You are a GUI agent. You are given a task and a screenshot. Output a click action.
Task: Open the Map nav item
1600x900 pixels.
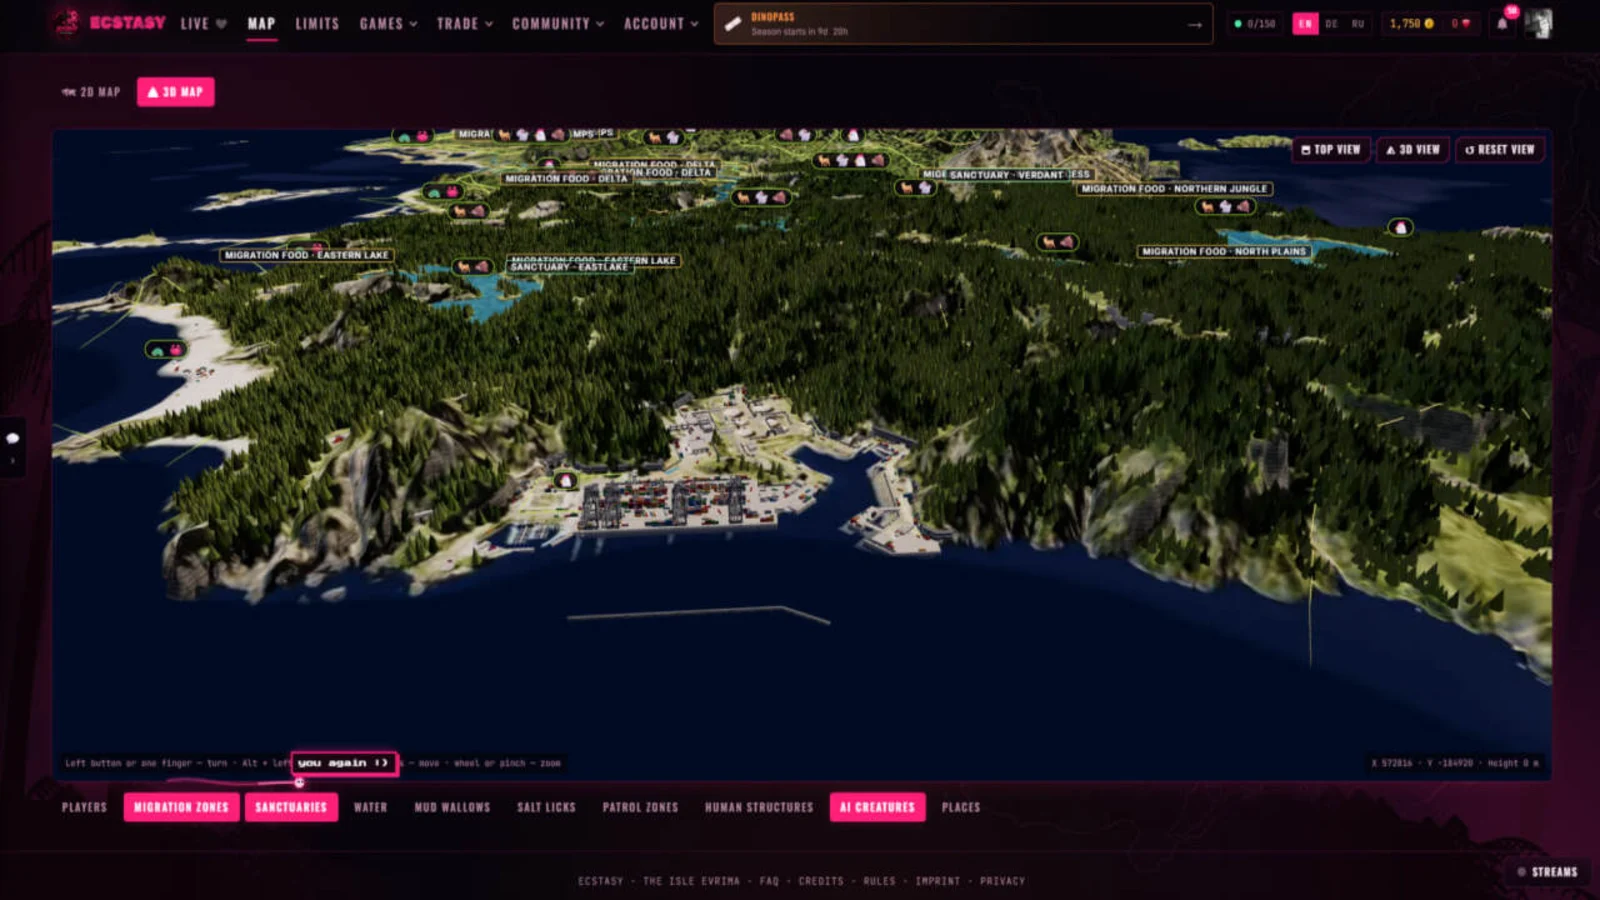[261, 23]
